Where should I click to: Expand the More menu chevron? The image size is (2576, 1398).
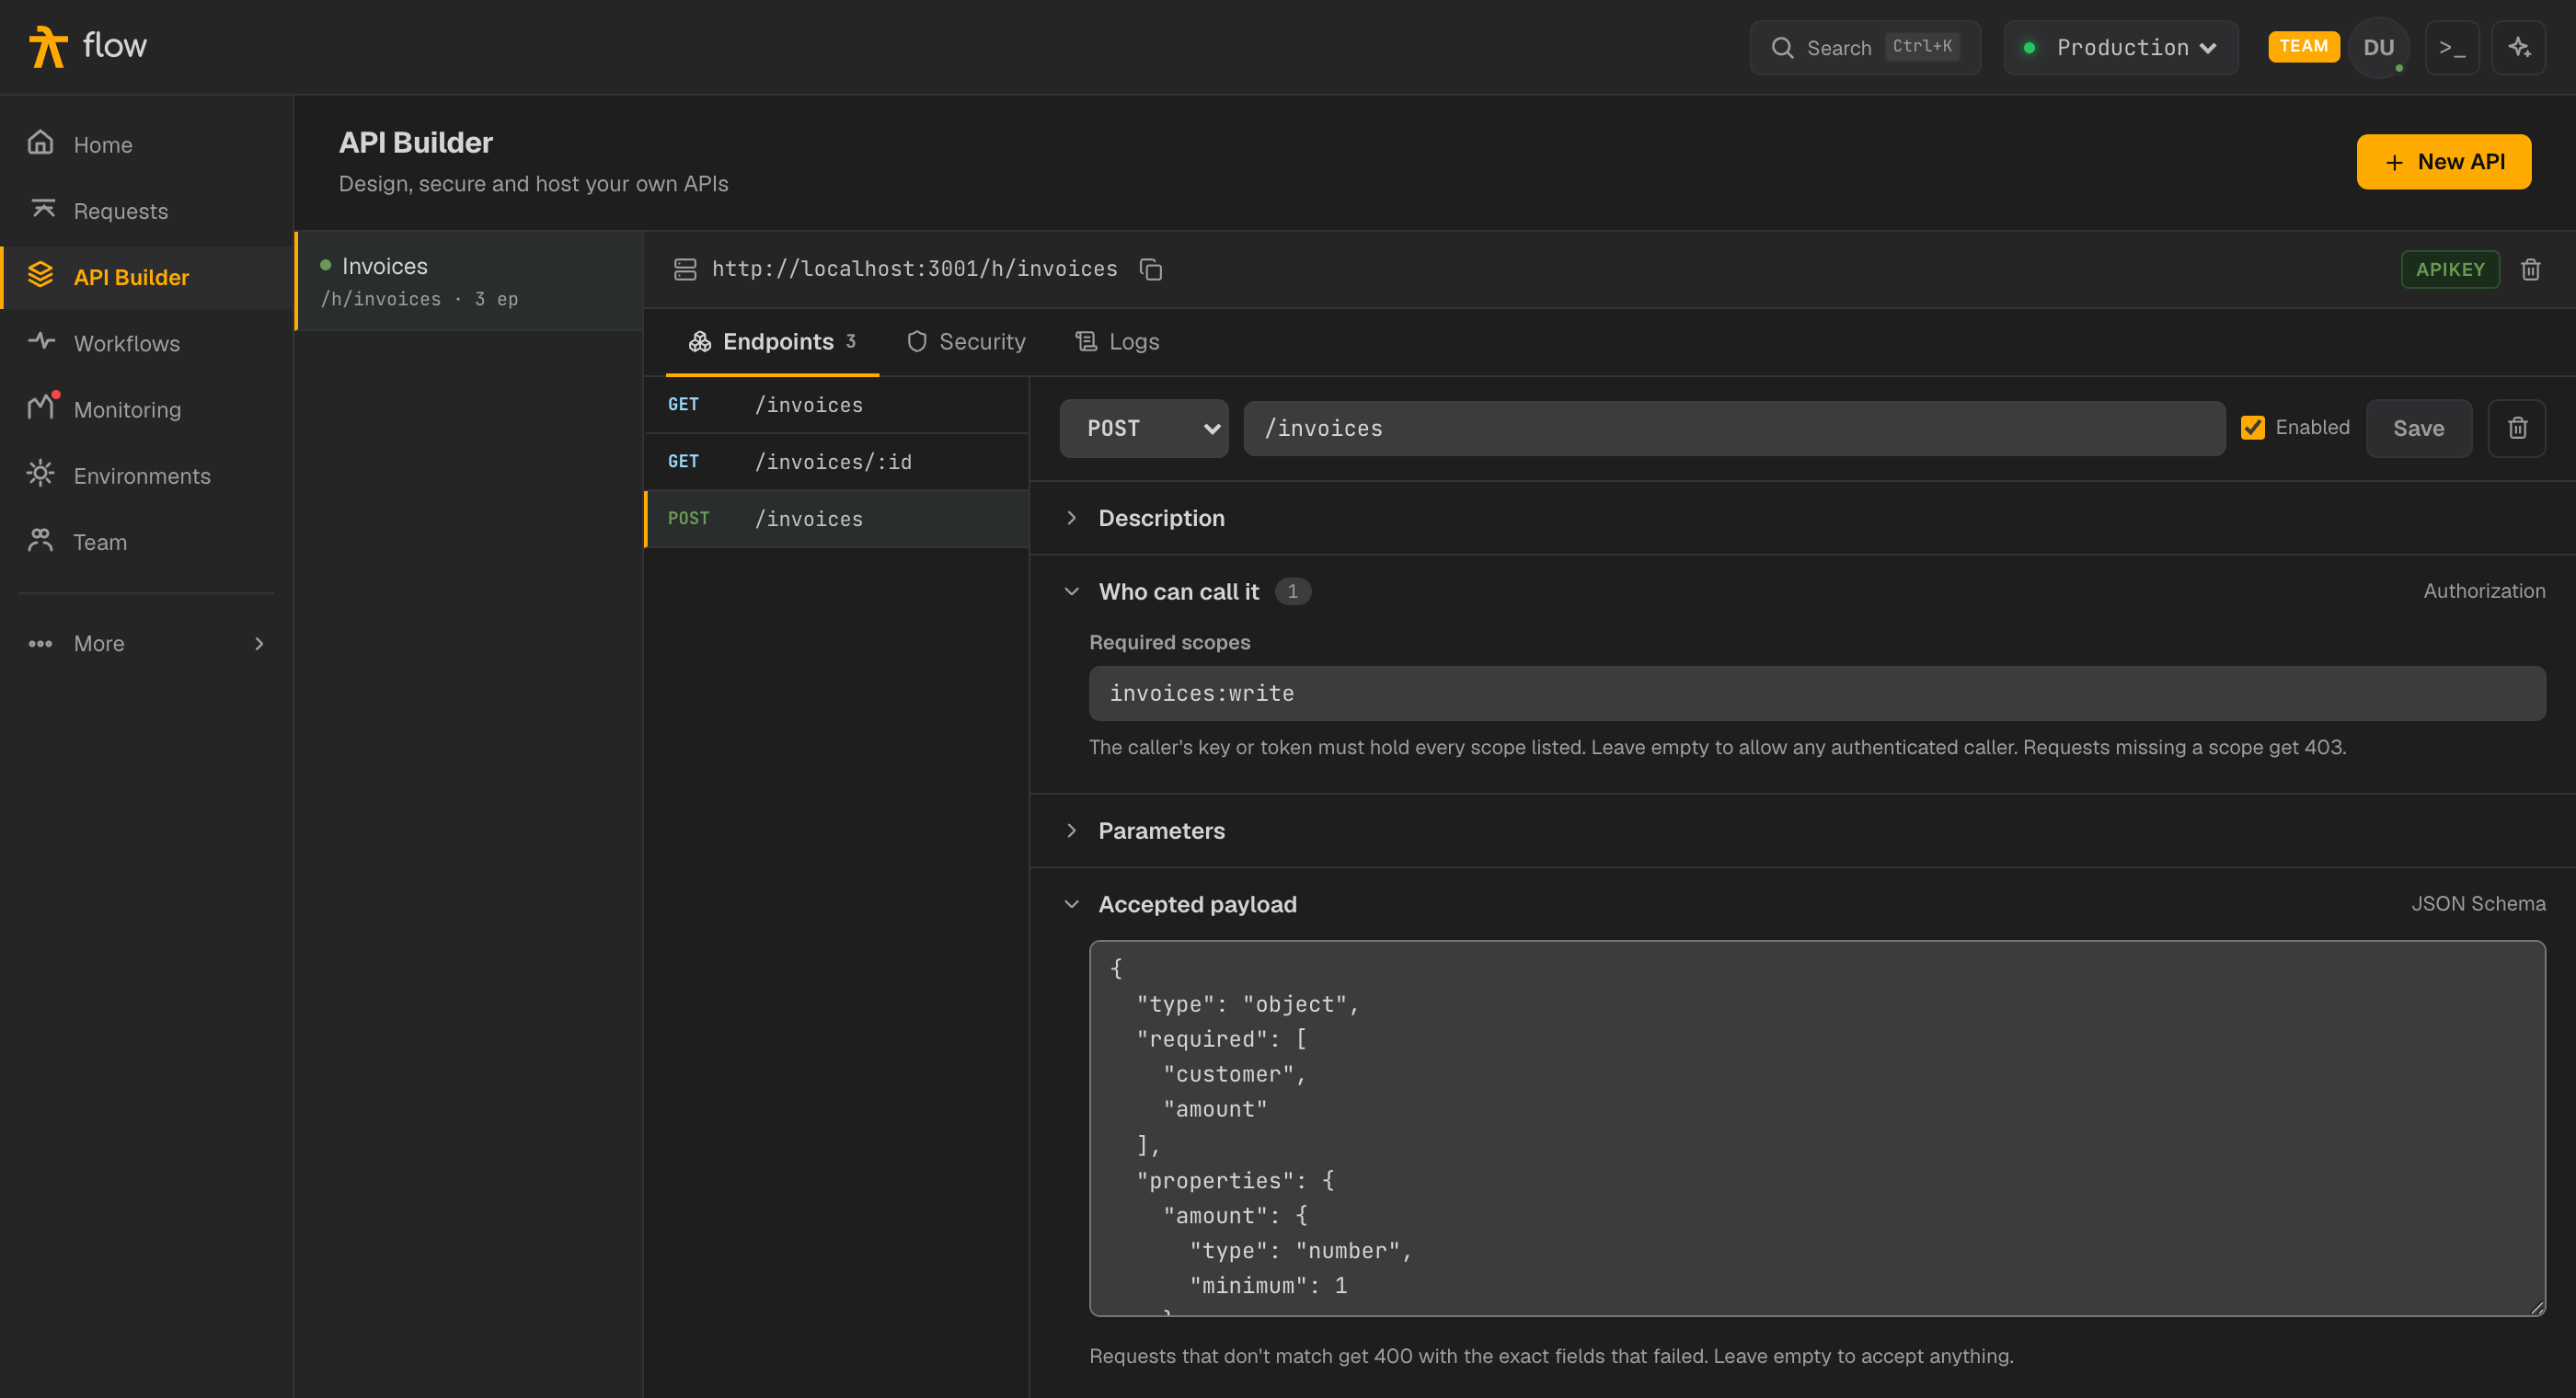pos(259,643)
